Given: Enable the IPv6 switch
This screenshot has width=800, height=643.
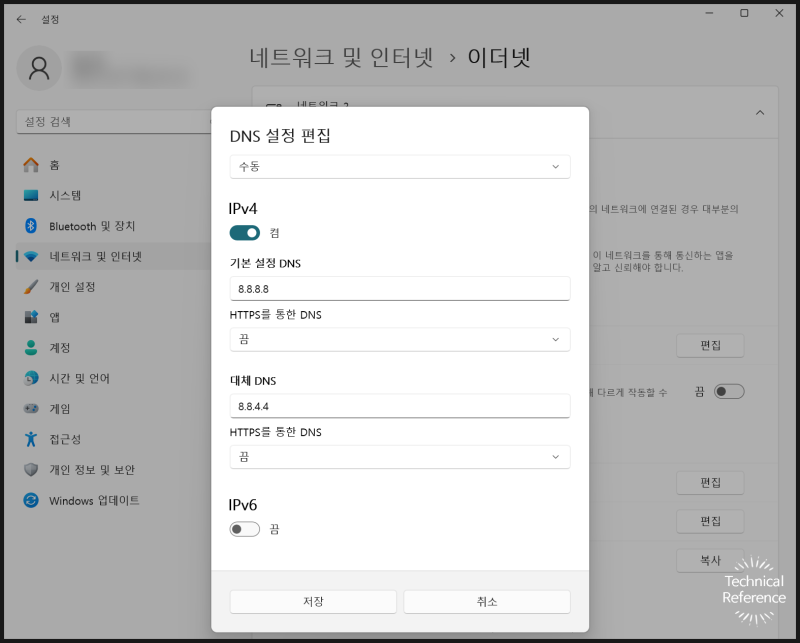Looking at the screenshot, I should (x=244, y=527).
